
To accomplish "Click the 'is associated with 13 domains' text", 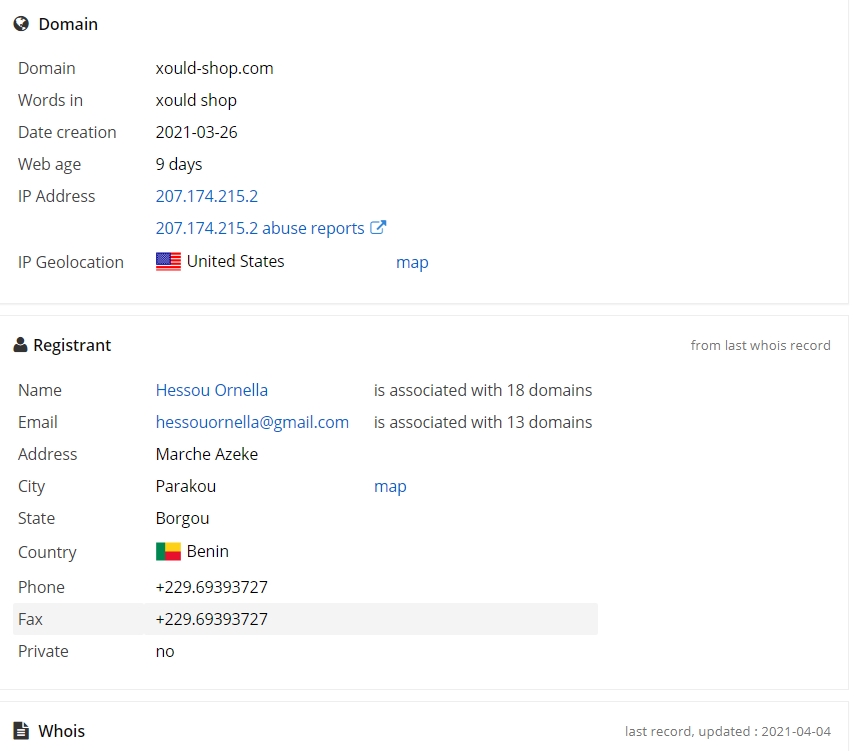I will click(483, 422).
